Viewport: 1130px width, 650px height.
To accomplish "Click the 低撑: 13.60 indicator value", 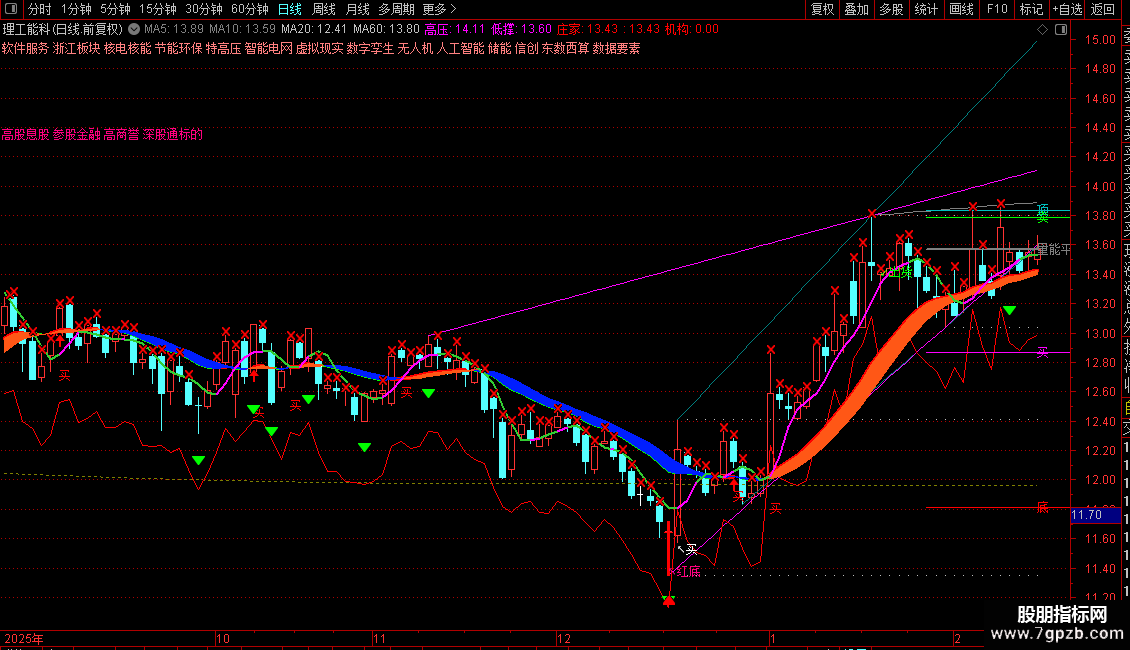I will click(x=522, y=30).
